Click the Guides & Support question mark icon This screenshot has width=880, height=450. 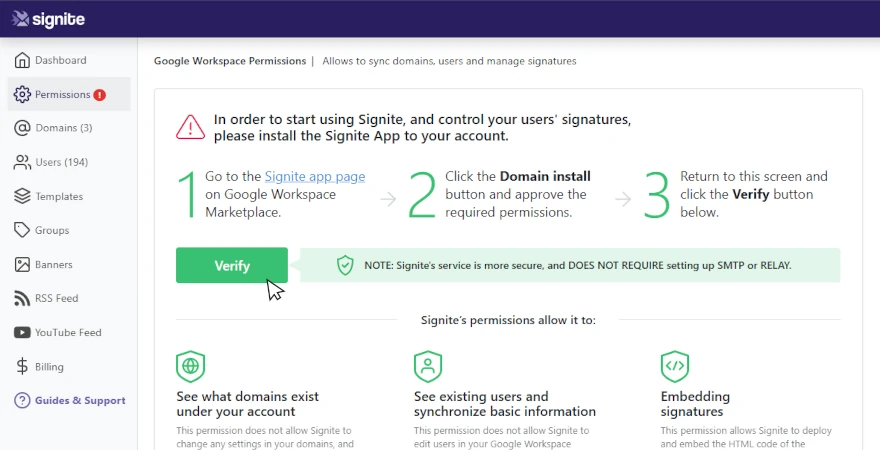(x=22, y=401)
